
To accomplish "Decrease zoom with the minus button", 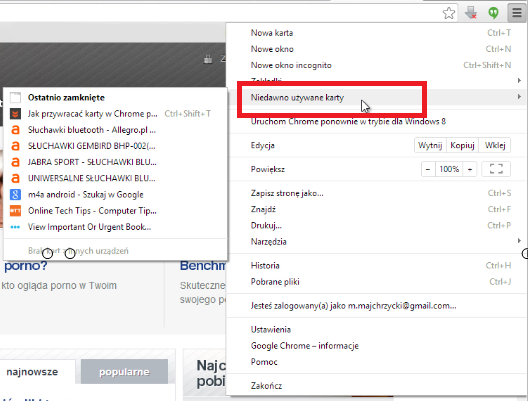I will (x=428, y=169).
